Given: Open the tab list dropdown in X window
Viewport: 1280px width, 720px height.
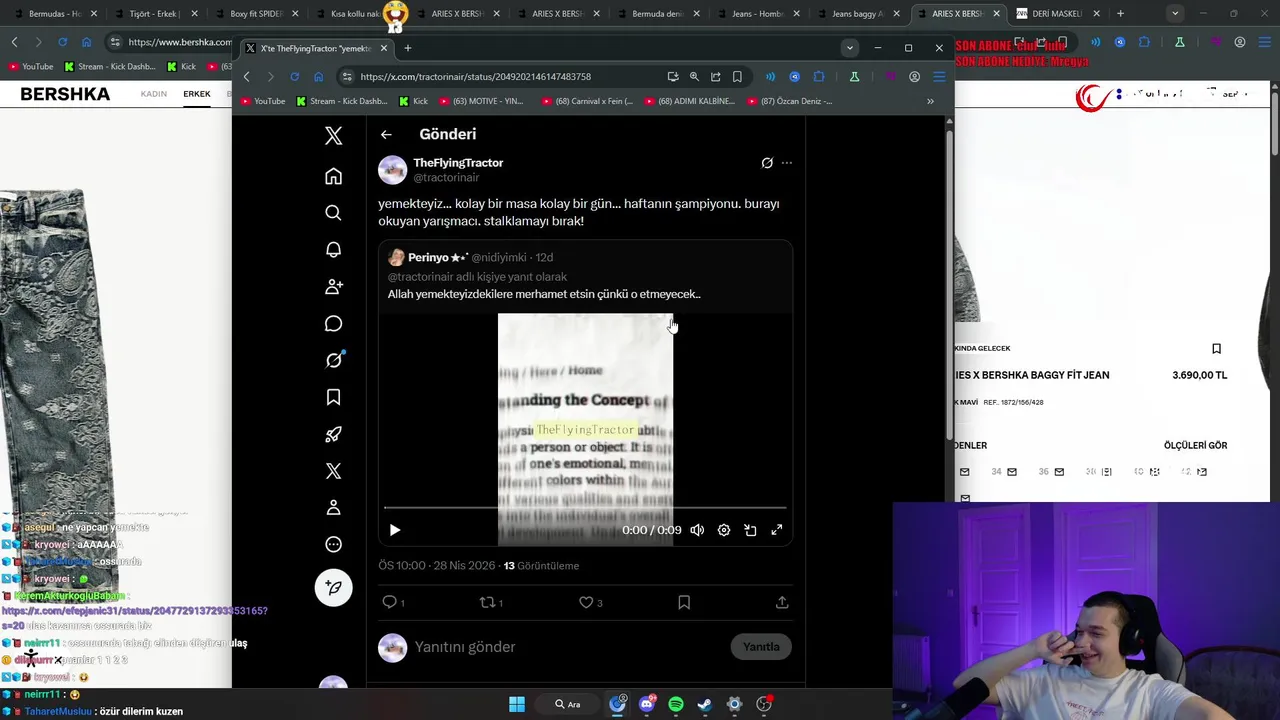Looking at the screenshot, I should click(849, 48).
